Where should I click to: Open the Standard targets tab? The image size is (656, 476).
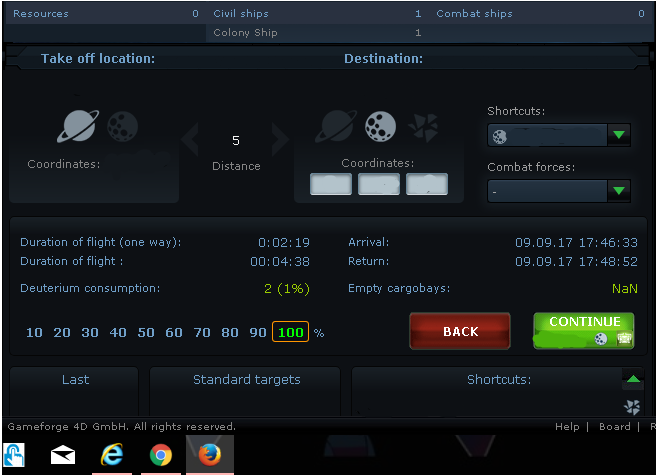[x=246, y=379]
